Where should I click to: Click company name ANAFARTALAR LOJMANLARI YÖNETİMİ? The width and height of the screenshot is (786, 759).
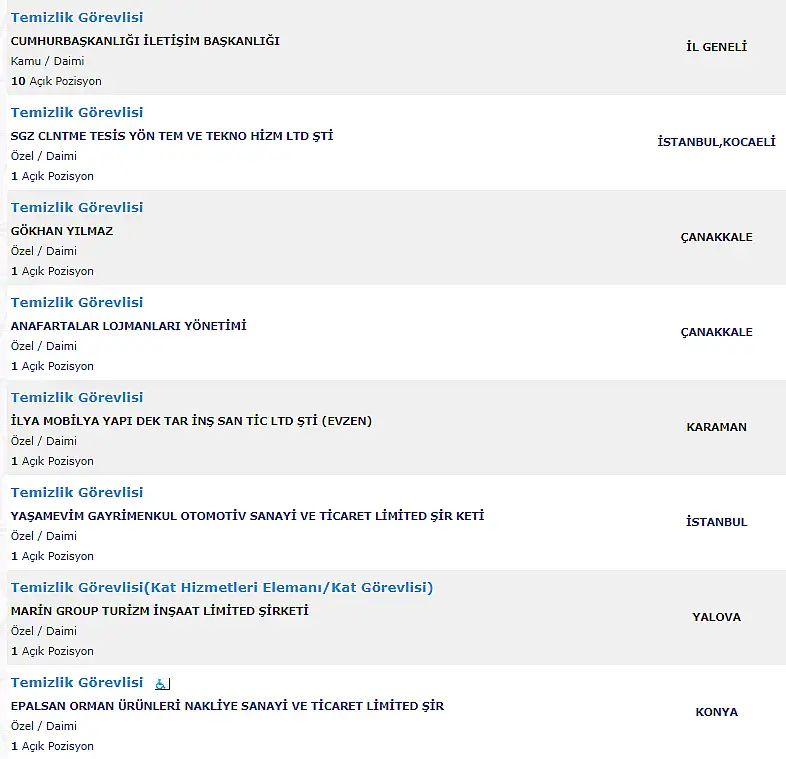pyautogui.click(x=128, y=326)
